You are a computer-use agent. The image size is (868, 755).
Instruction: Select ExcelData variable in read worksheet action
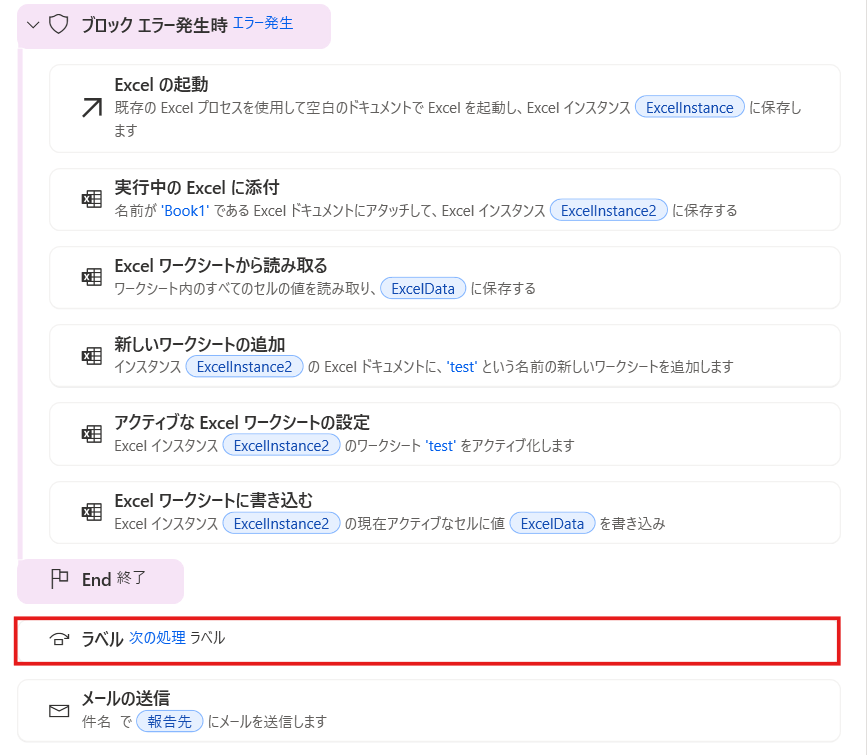click(x=423, y=289)
